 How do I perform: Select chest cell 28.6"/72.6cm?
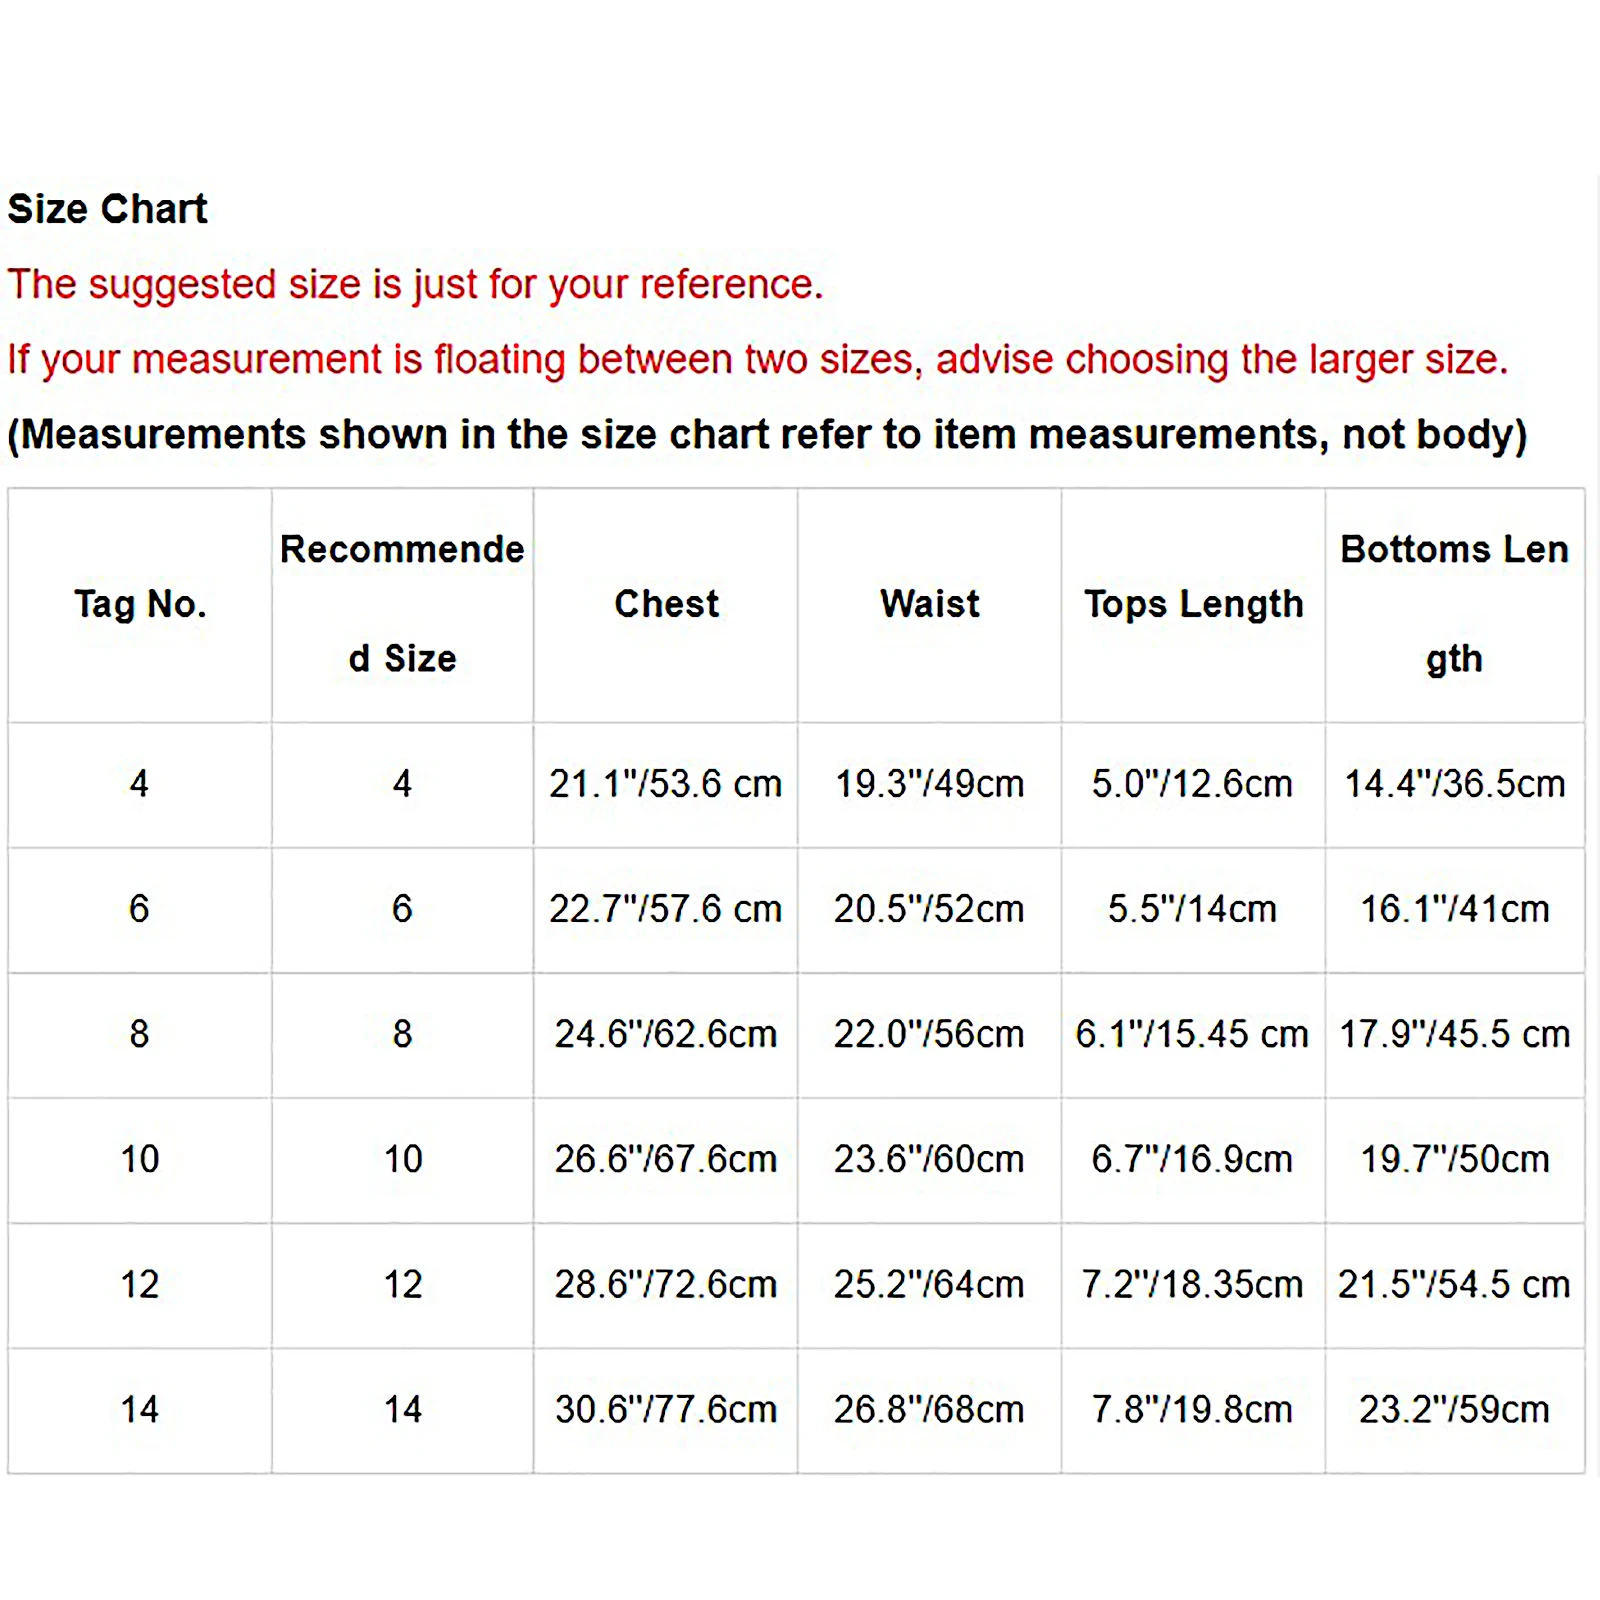click(x=665, y=1284)
